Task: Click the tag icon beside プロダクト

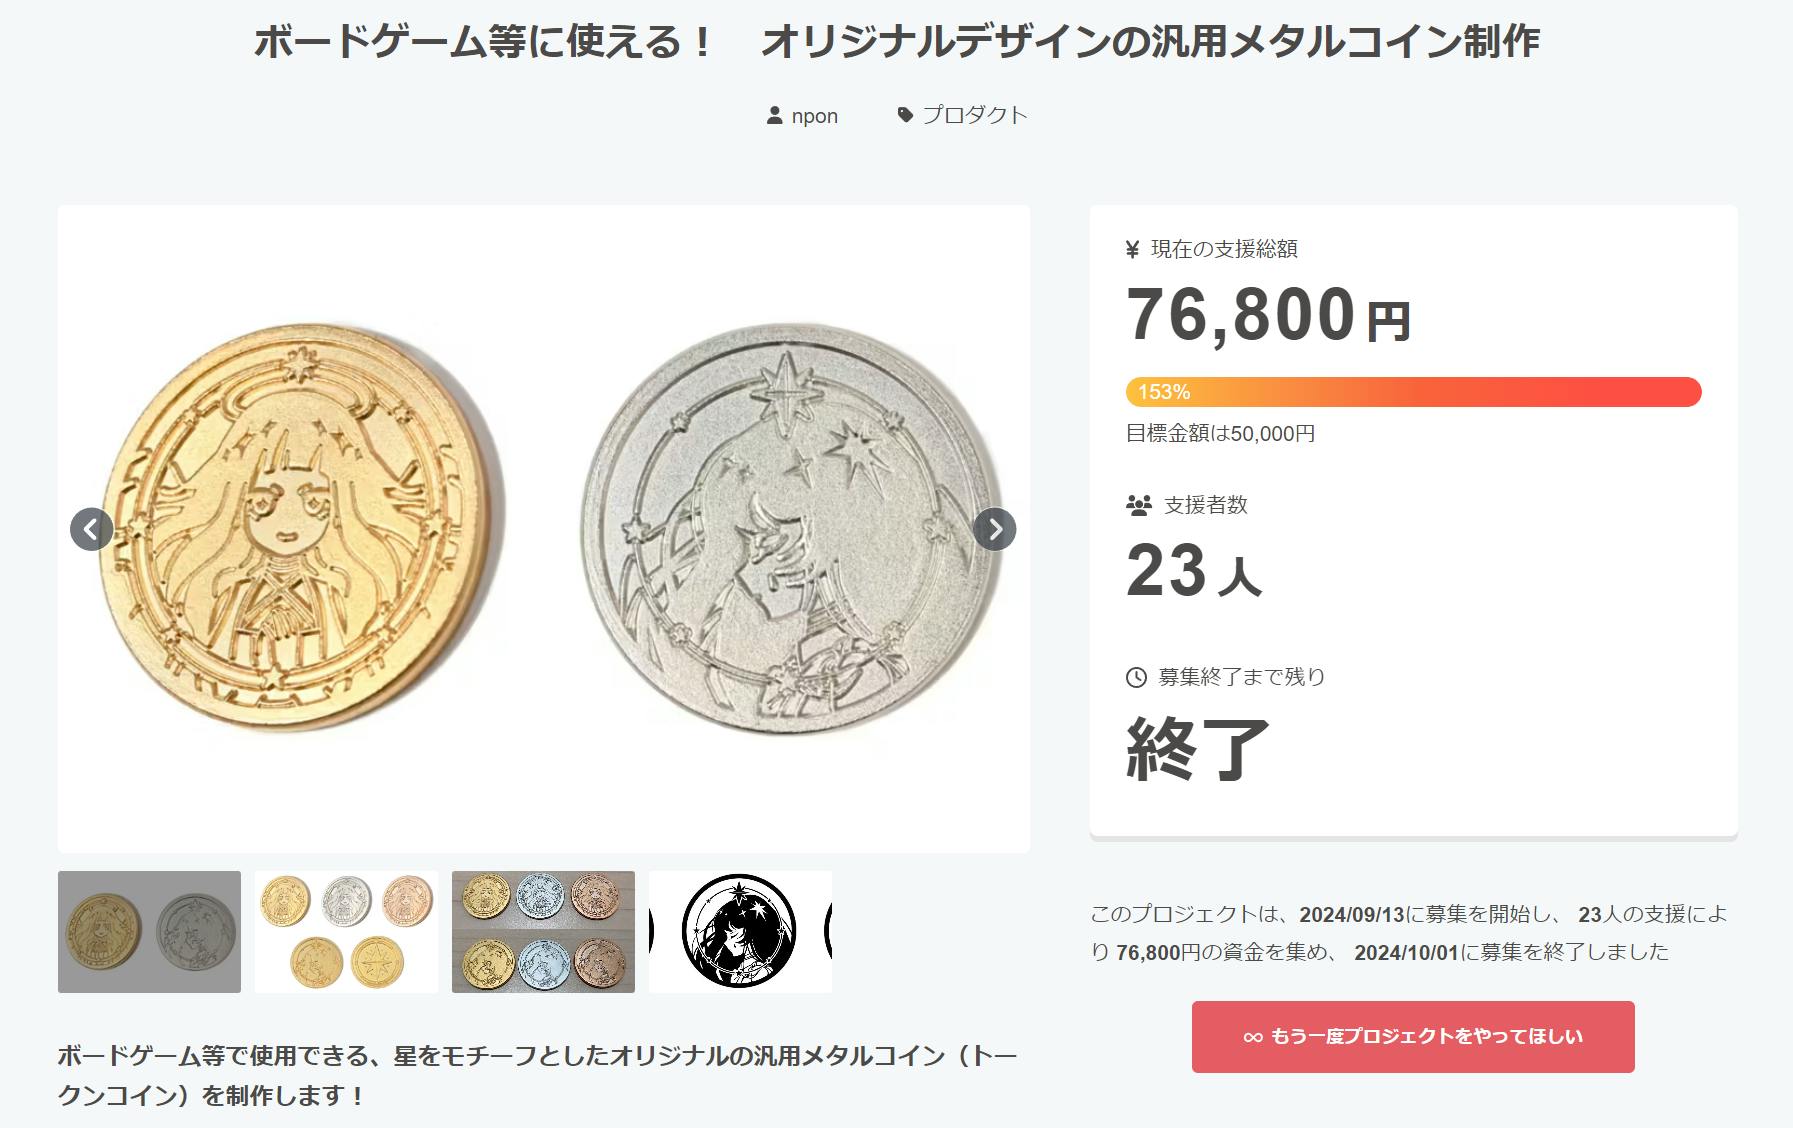Action: tap(905, 115)
